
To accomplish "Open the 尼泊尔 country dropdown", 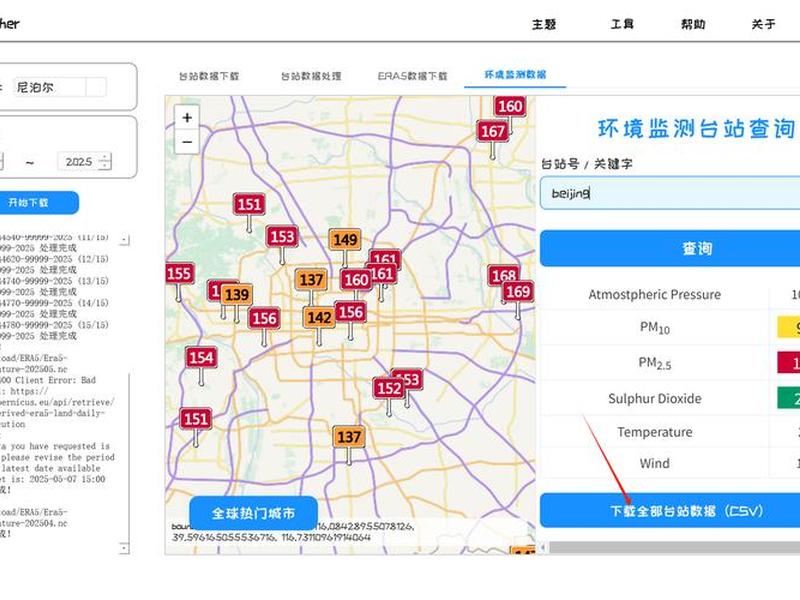I will click(x=96, y=87).
